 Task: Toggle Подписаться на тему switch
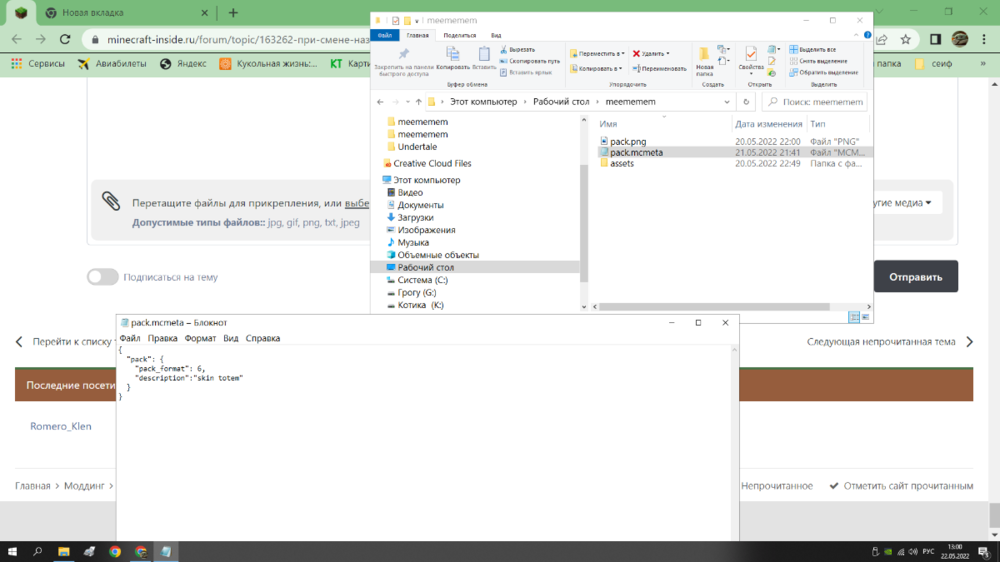click(103, 277)
